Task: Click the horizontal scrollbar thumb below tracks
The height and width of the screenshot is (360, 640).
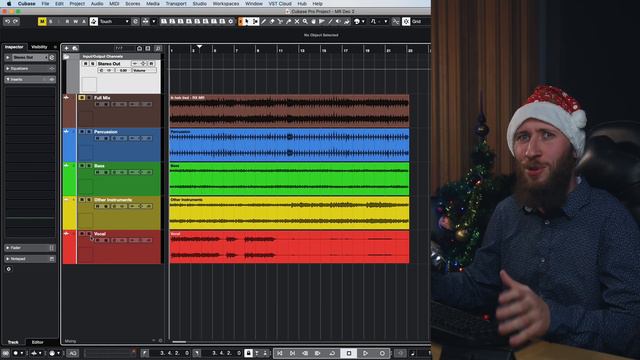Action: click(x=179, y=342)
